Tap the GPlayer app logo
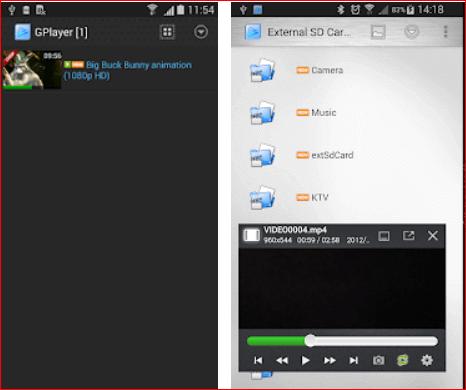 (x=22, y=32)
